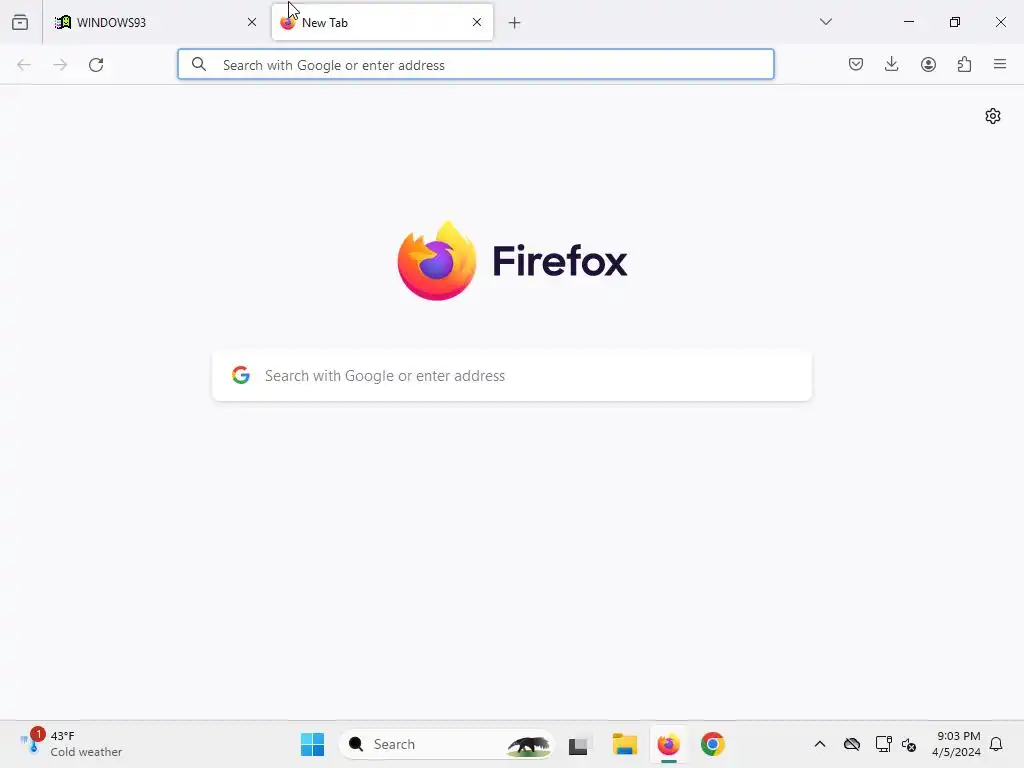
Task: Click the taskbar Search box
Action: point(446,744)
